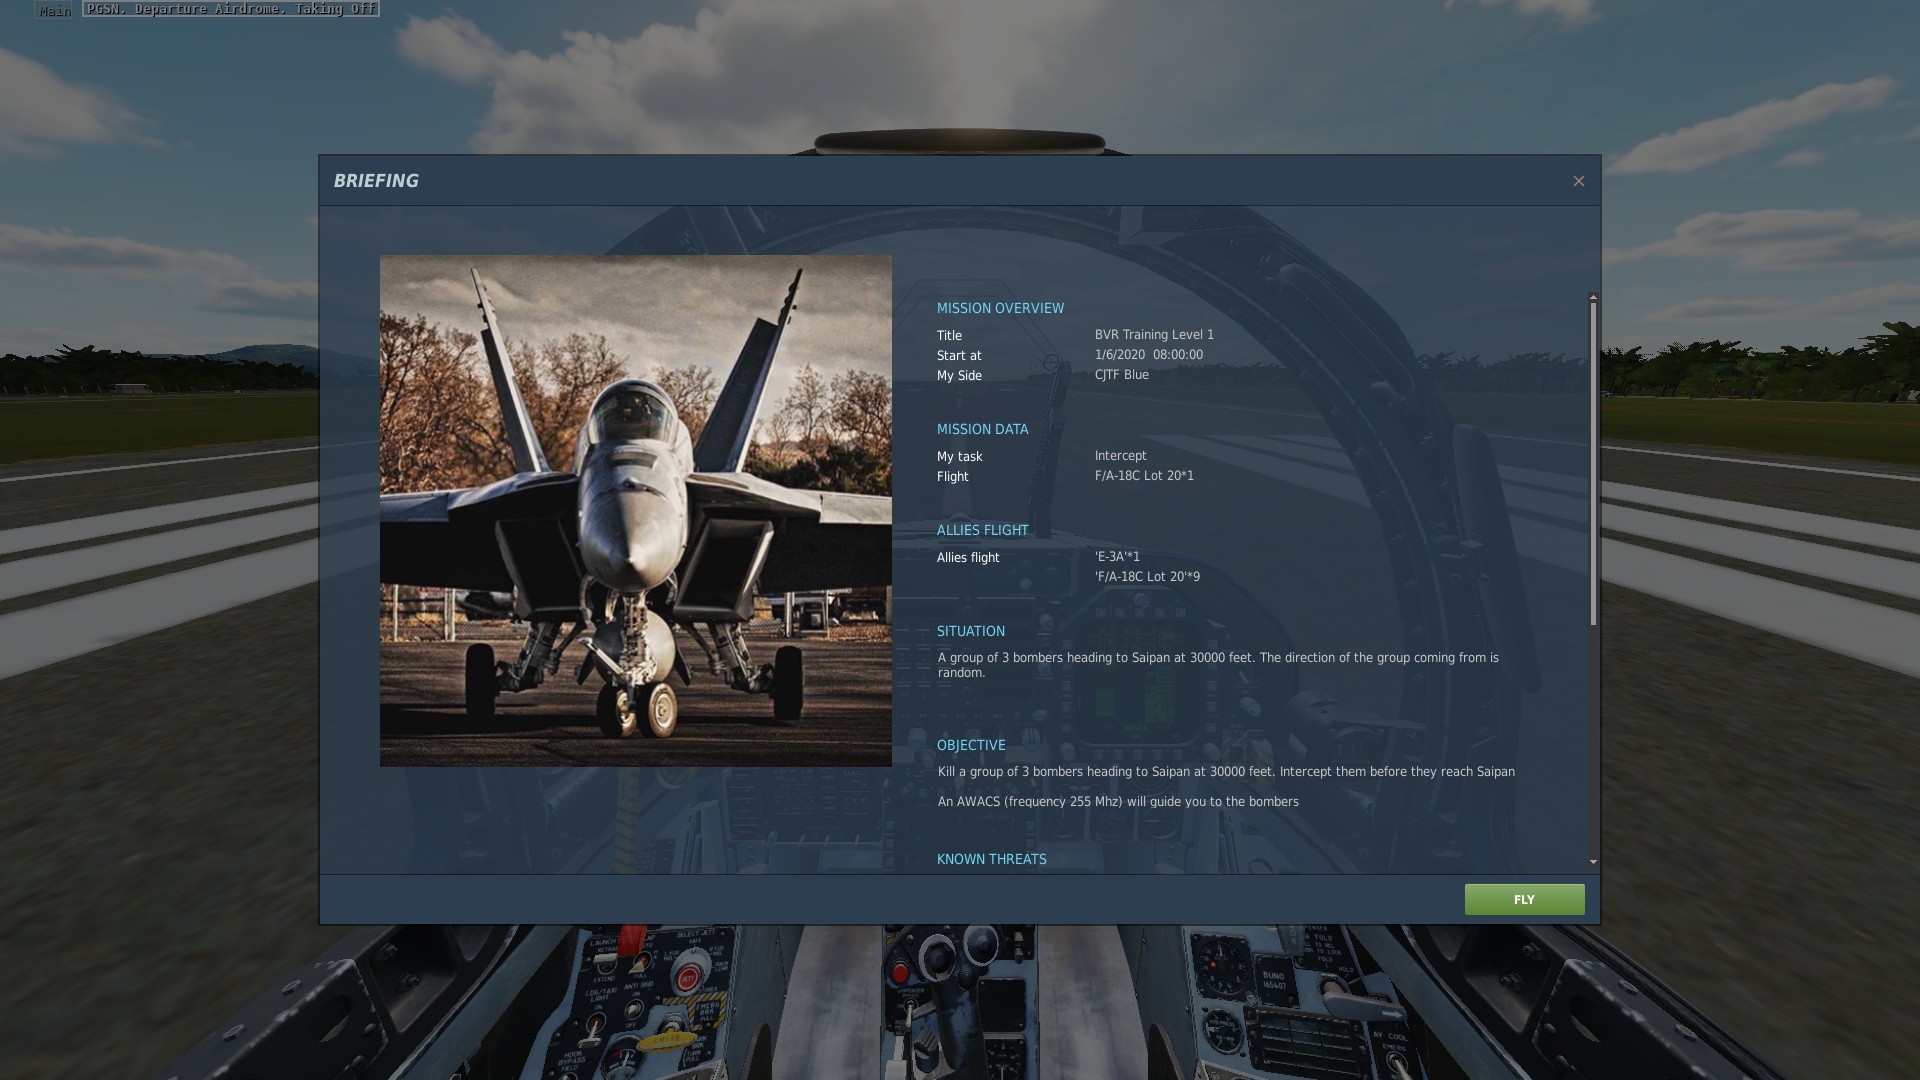Click empty scrollbar track below thumb

(x=1593, y=740)
